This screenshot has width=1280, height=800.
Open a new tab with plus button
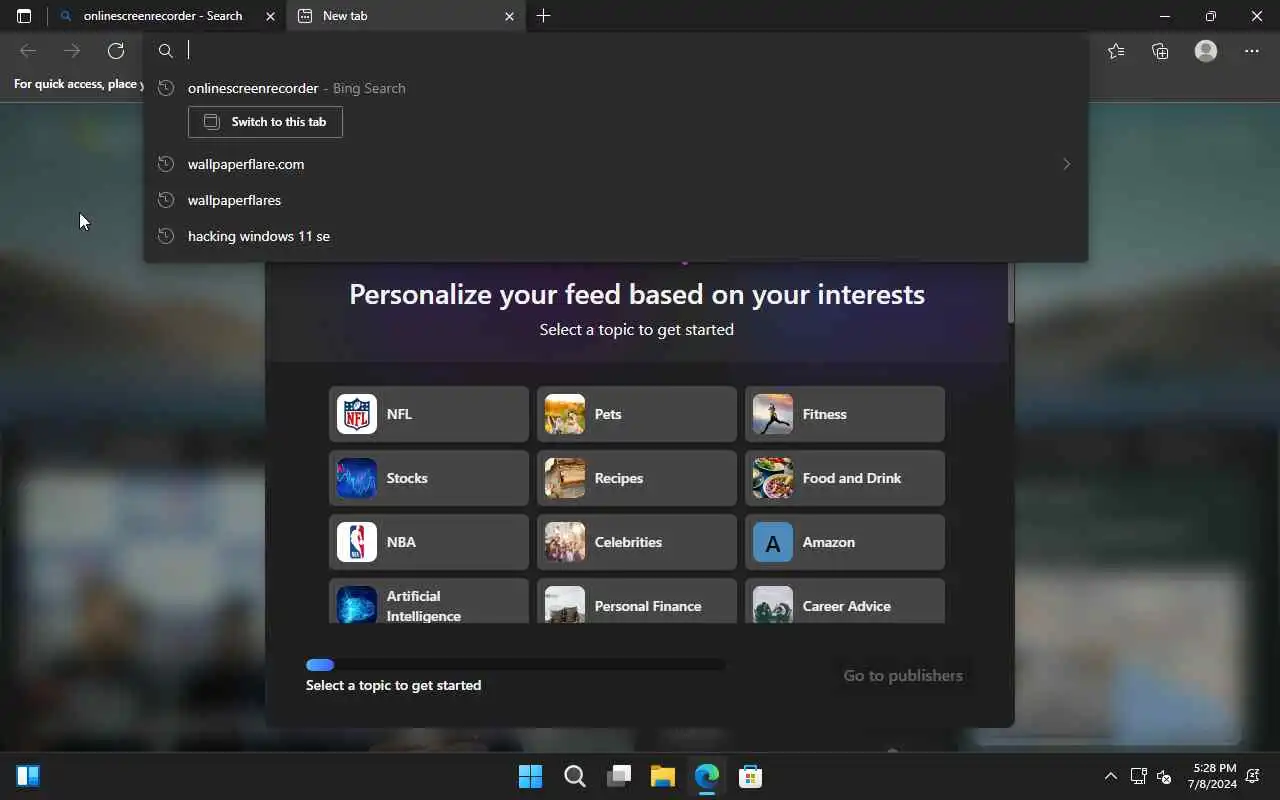(x=543, y=16)
